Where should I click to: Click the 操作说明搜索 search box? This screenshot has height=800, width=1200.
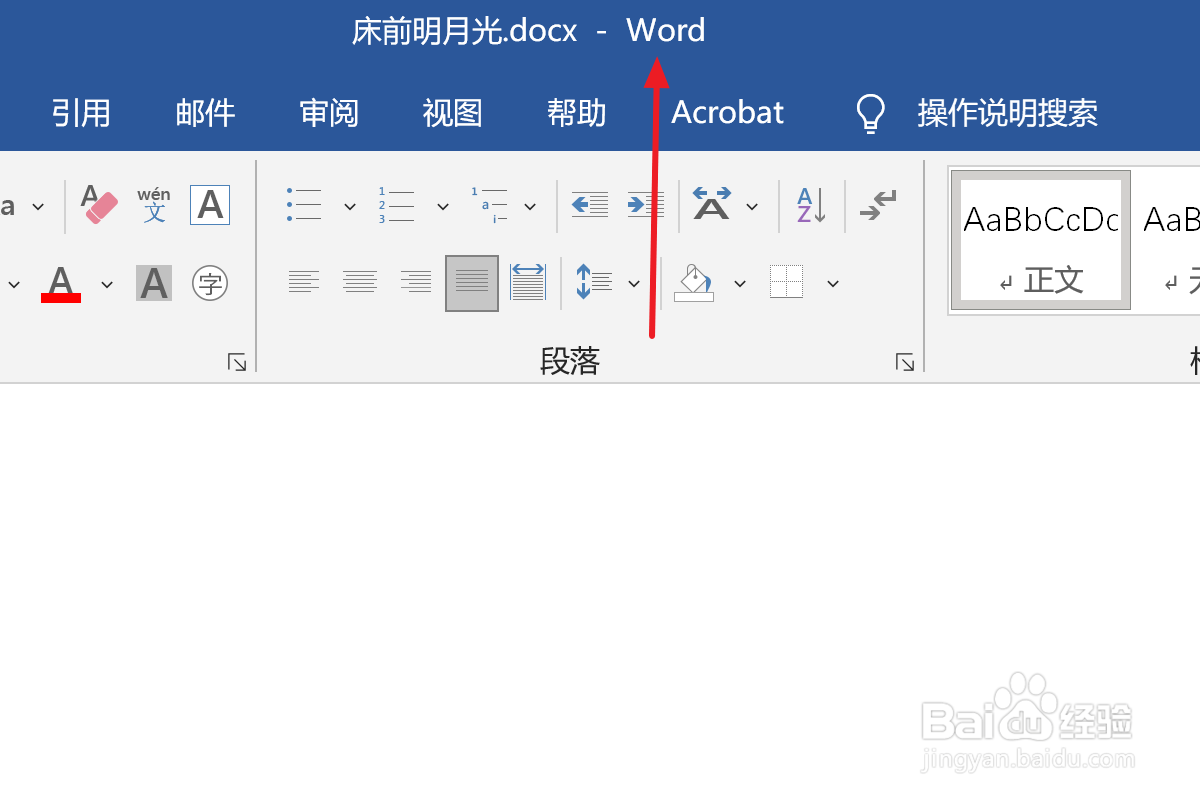coord(1008,113)
